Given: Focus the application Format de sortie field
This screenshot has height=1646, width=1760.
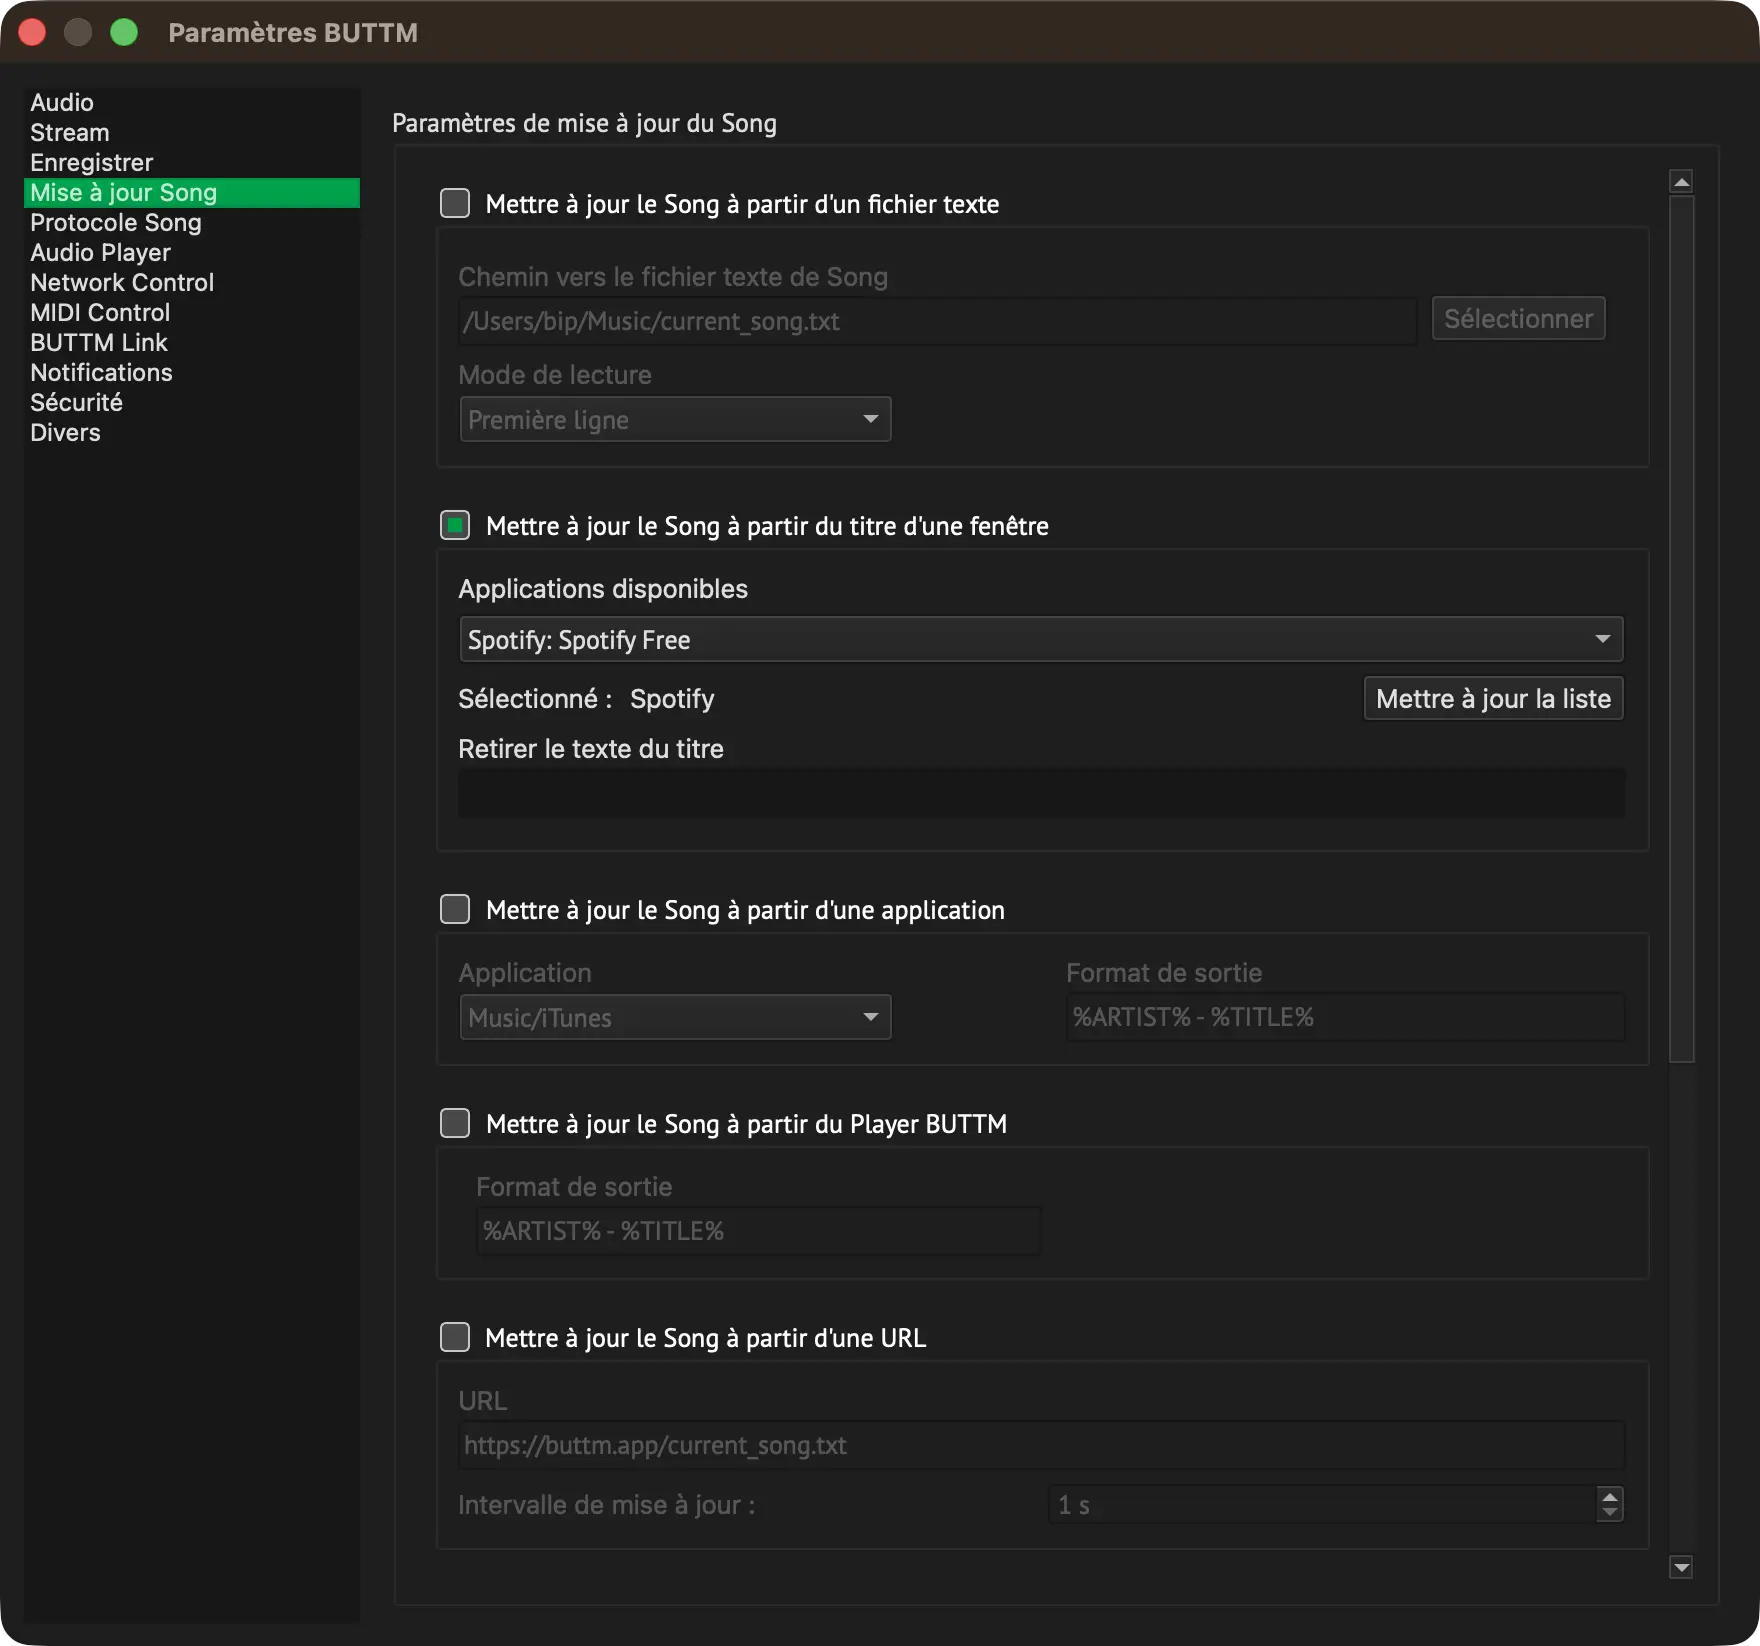Looking at the screenshot, I should [x=1345, y=1017].
